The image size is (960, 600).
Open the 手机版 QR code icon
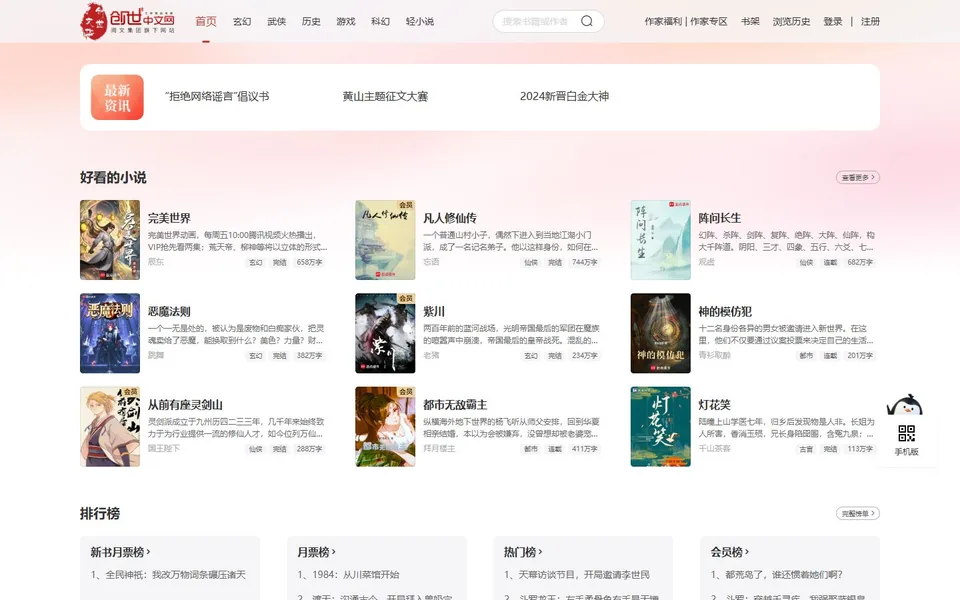coord(906,433)
